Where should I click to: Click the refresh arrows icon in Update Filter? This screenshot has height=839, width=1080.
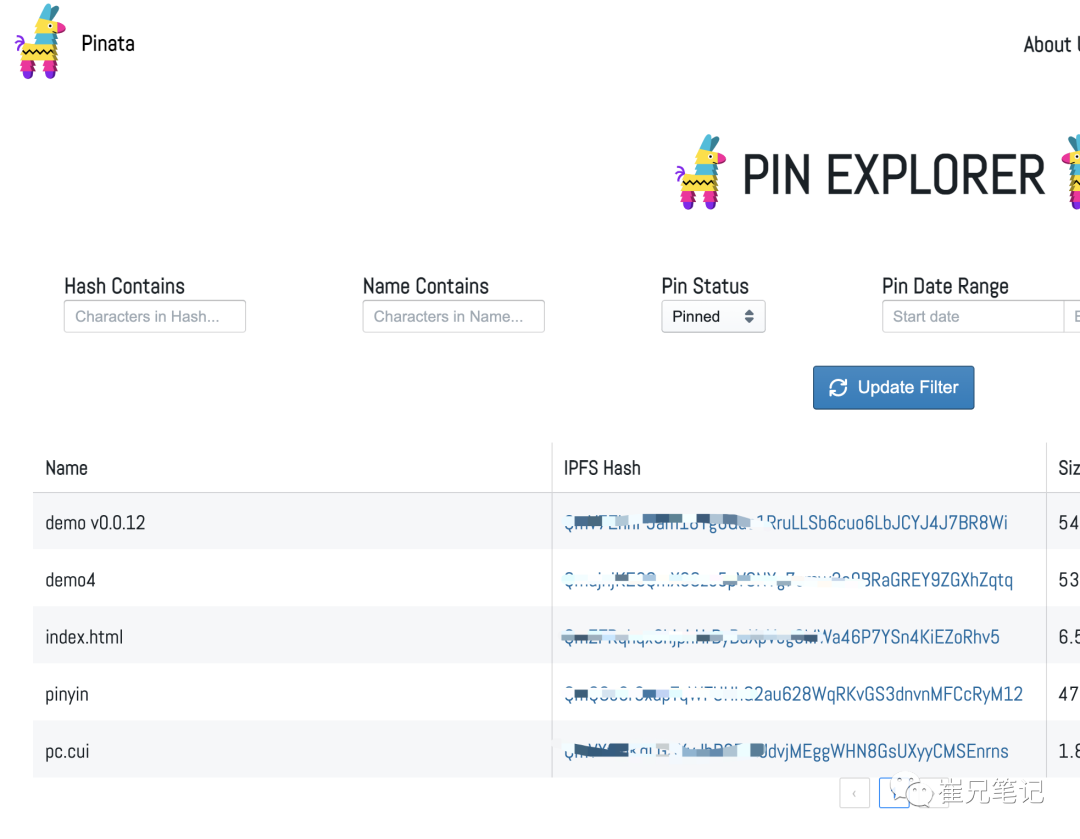click(x=838, y=388)
